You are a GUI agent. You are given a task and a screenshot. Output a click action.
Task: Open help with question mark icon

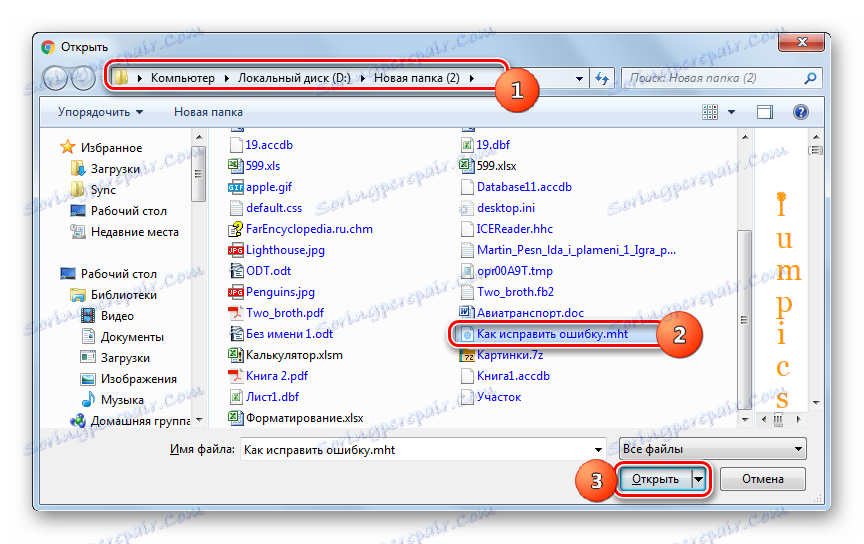801,112
